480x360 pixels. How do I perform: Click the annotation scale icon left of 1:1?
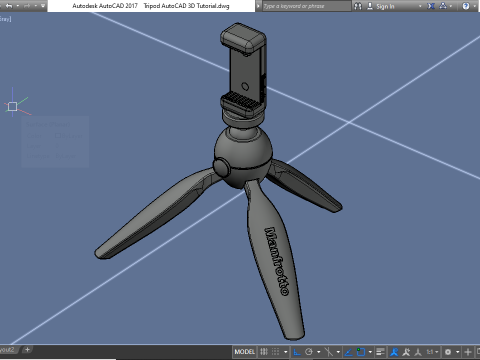[x=418, y=352]
